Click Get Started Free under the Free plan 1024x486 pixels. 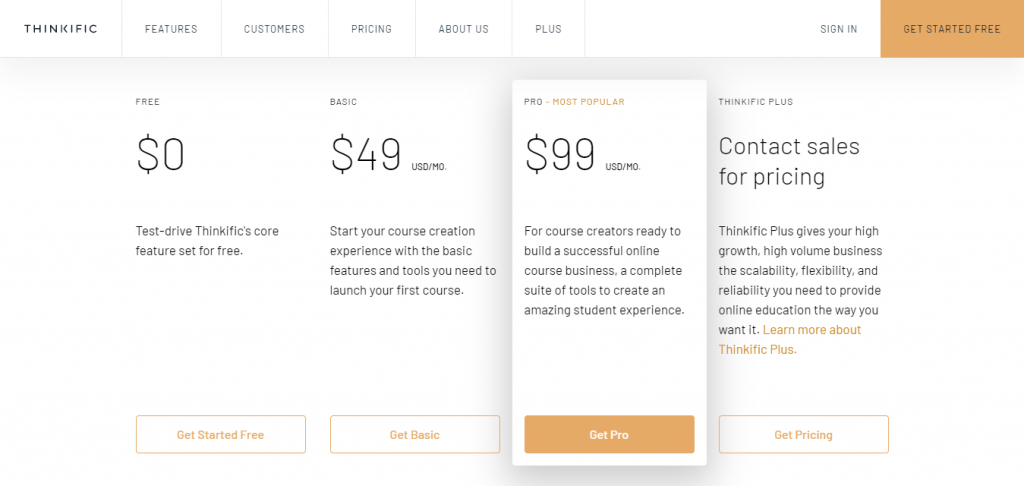(220, 435)
